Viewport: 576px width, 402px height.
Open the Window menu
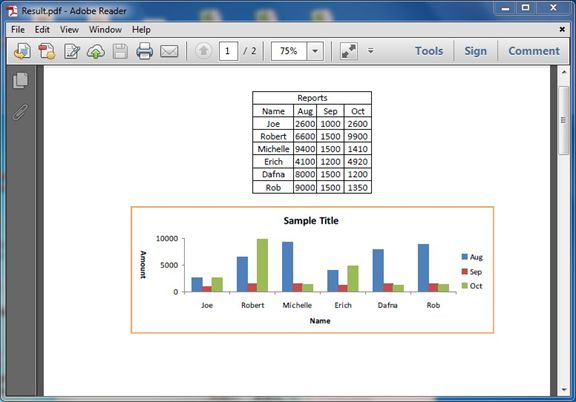(x=105, y=29)
